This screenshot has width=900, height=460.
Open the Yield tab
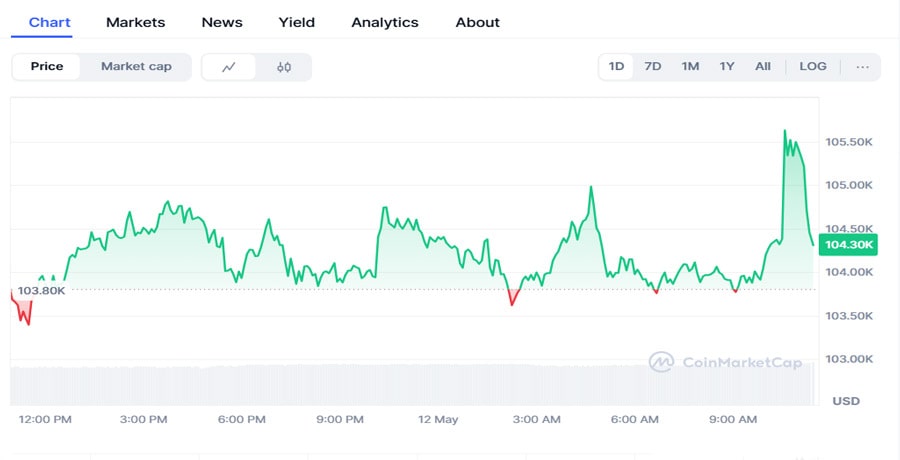click(x=297, y=22)
